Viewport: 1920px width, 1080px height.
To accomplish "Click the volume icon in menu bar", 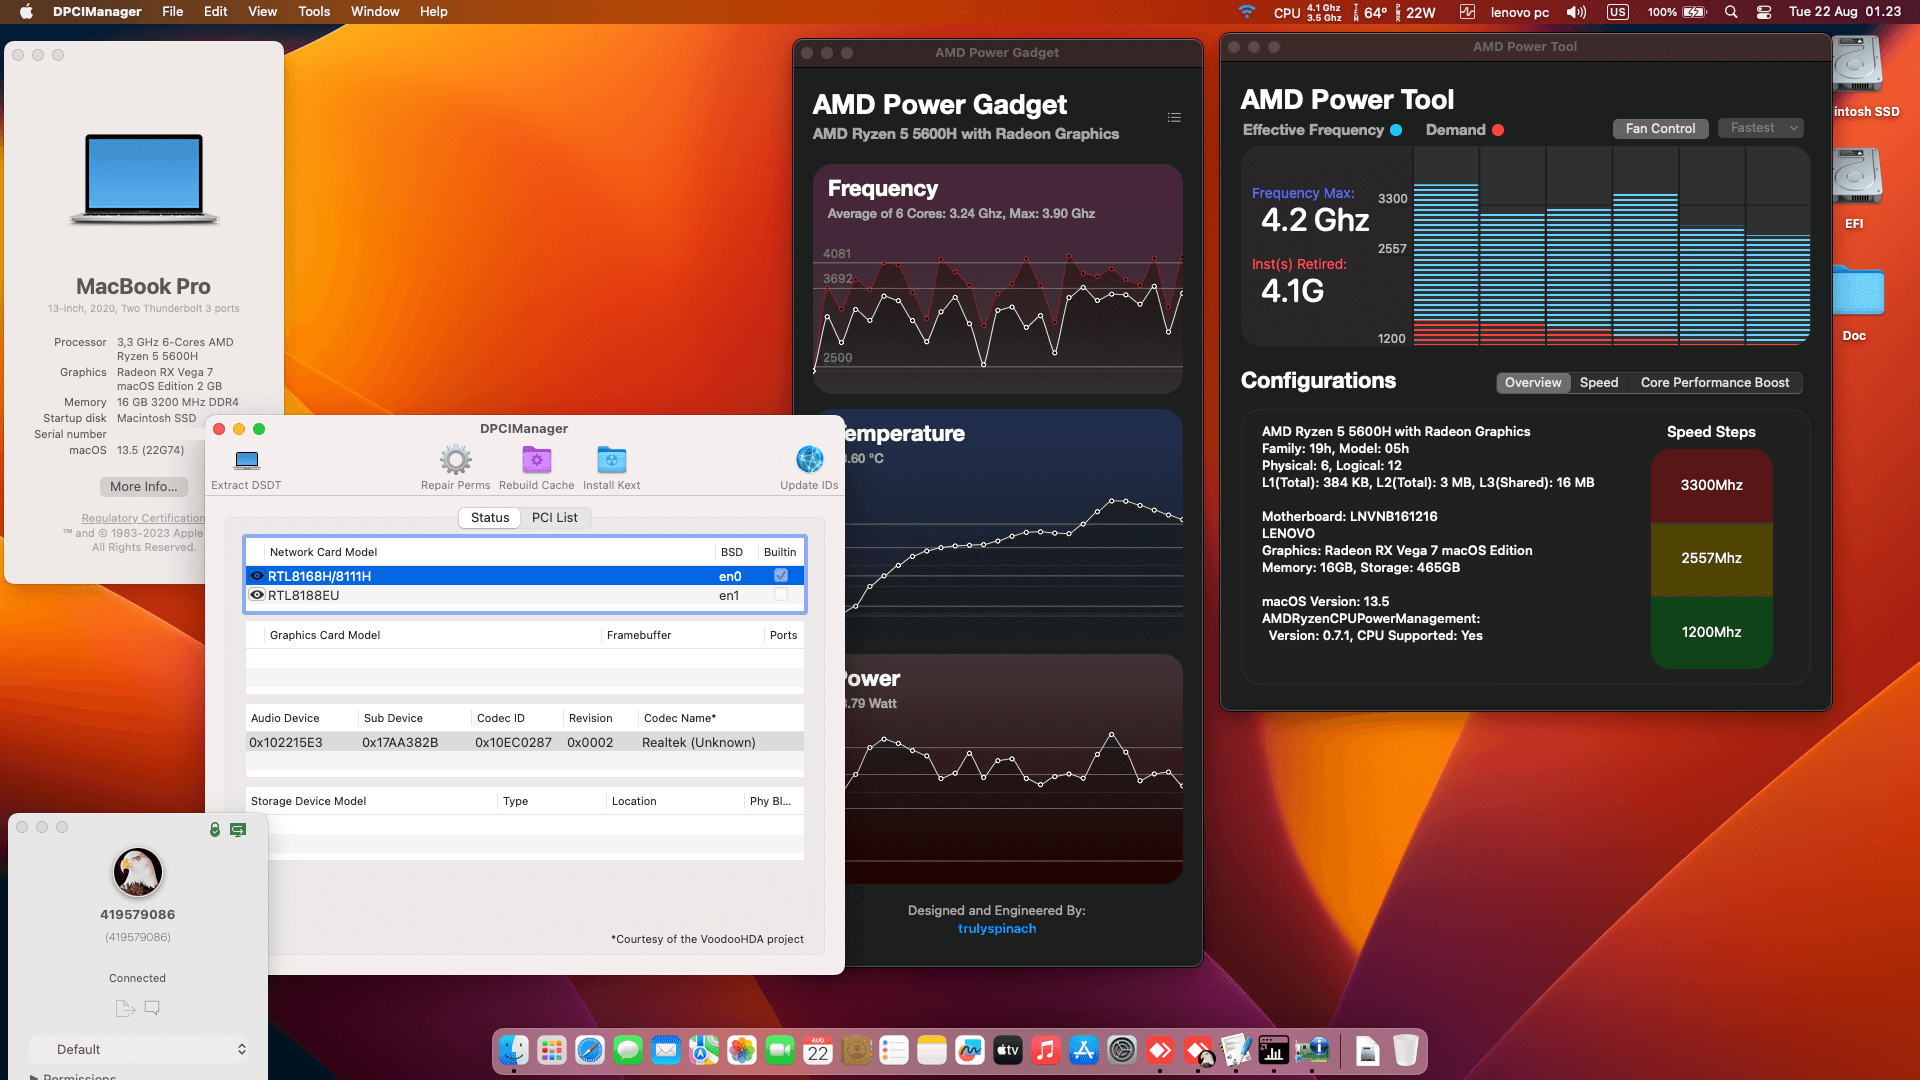I will pos(1577,12).
